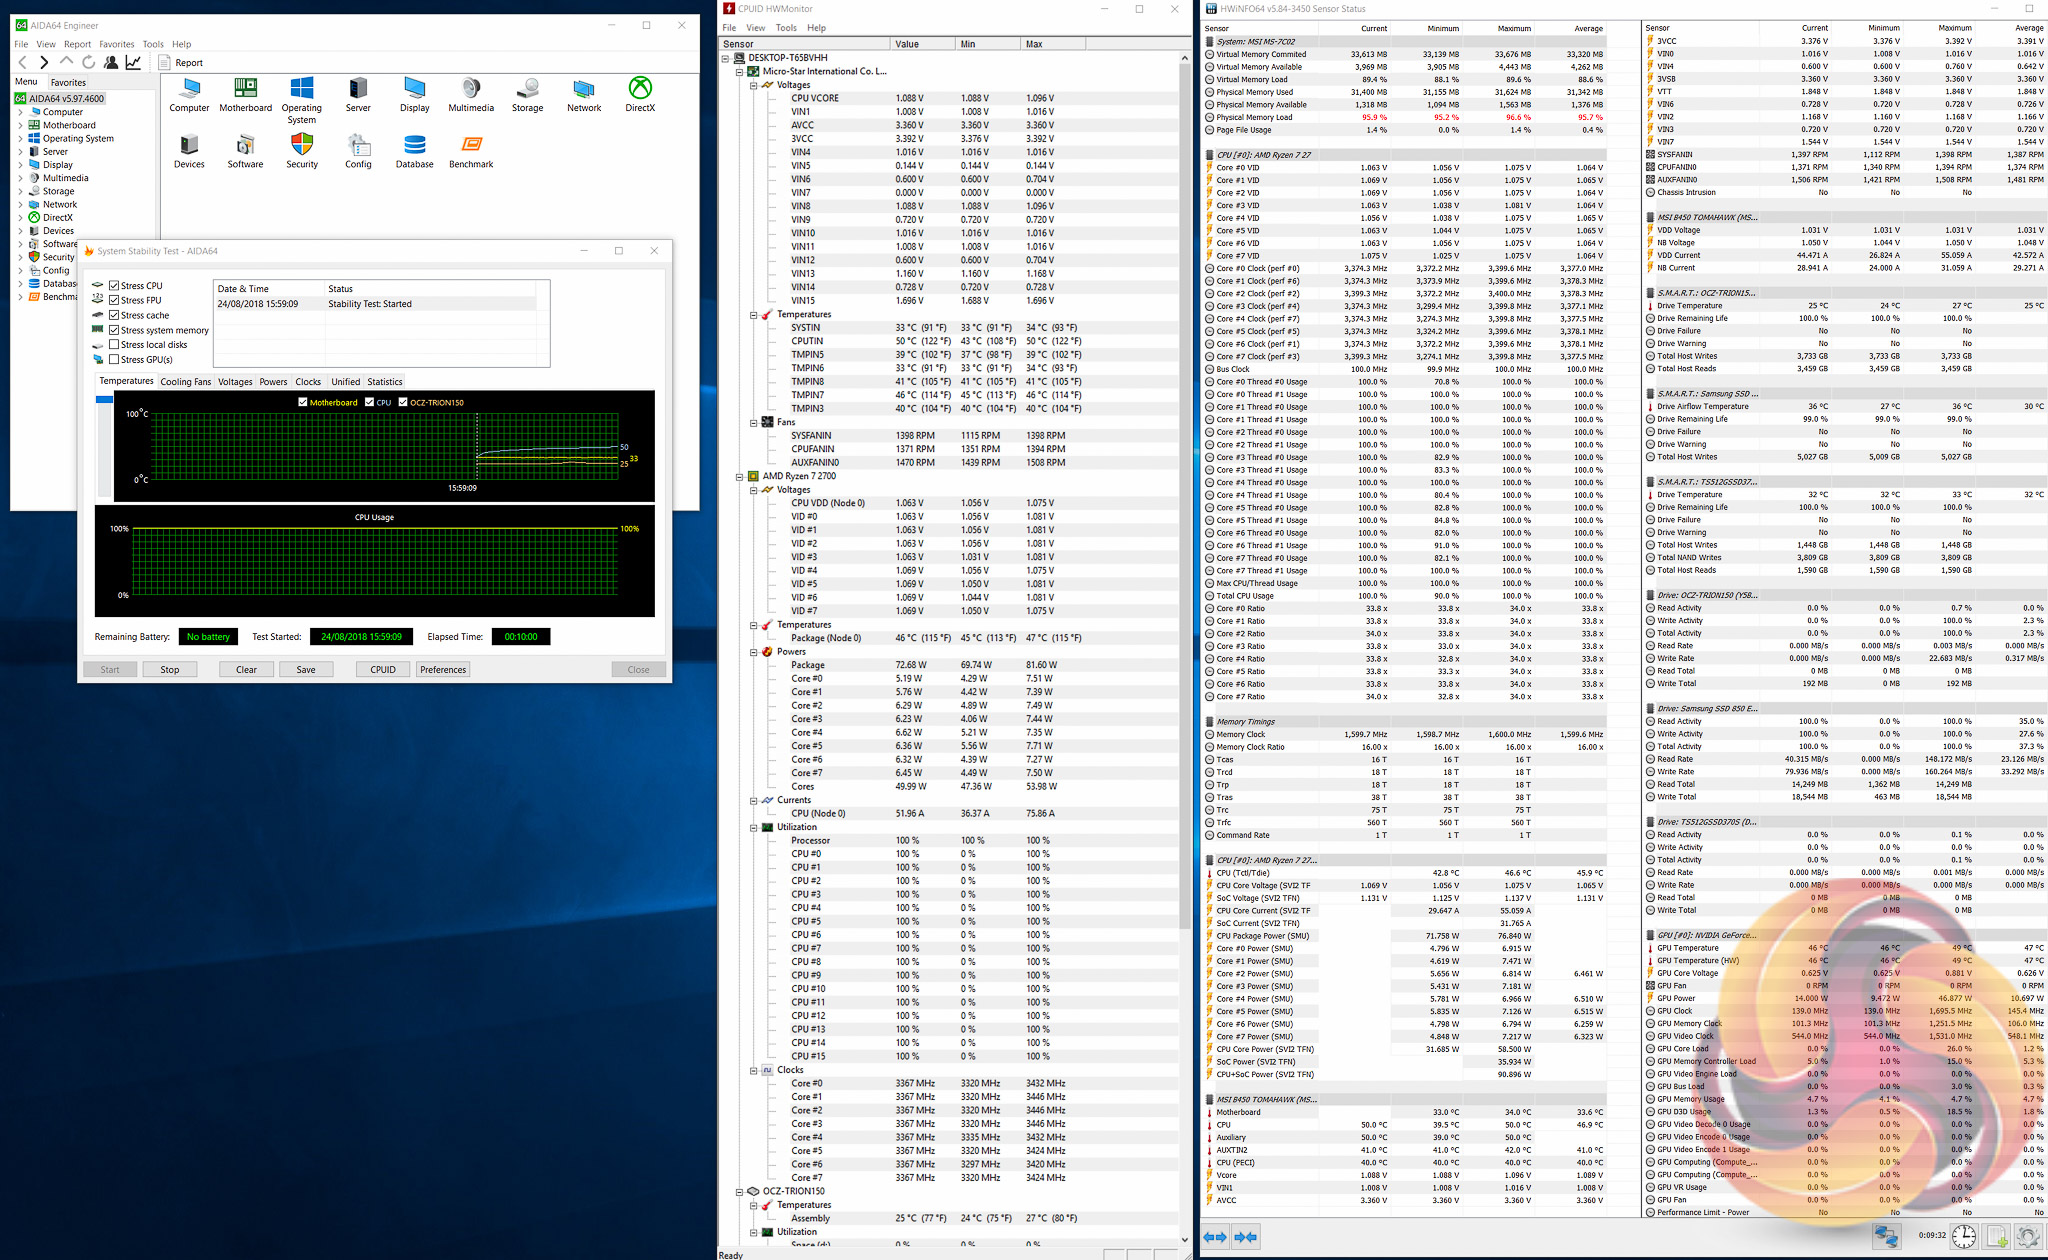Toggle the OCZ-TRION150 graph checkbox
Image resolution: width=2048 pixels, height=1260 pixels.
click(403, 402)
